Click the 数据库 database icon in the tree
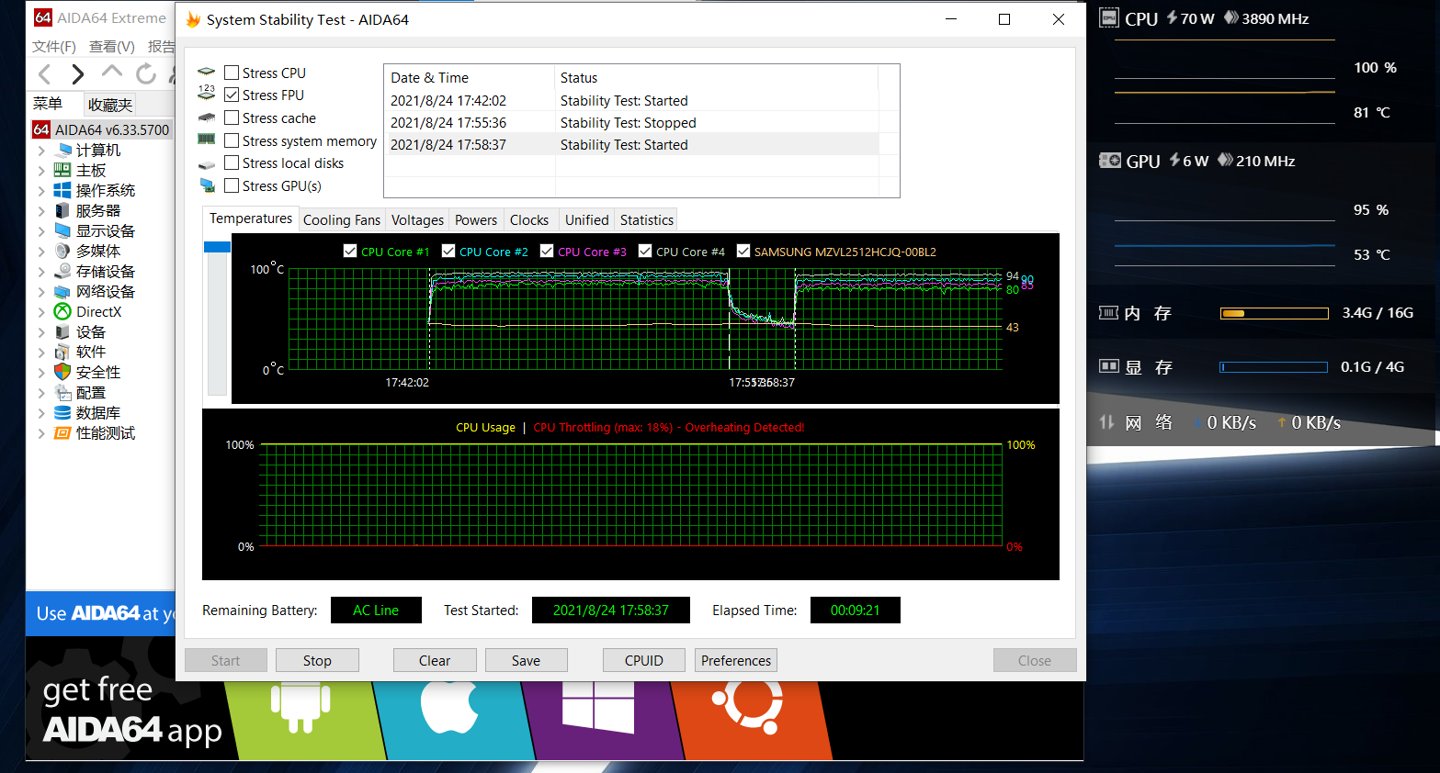Viewport: 1440px width, 773px height. tap(63, 413)
